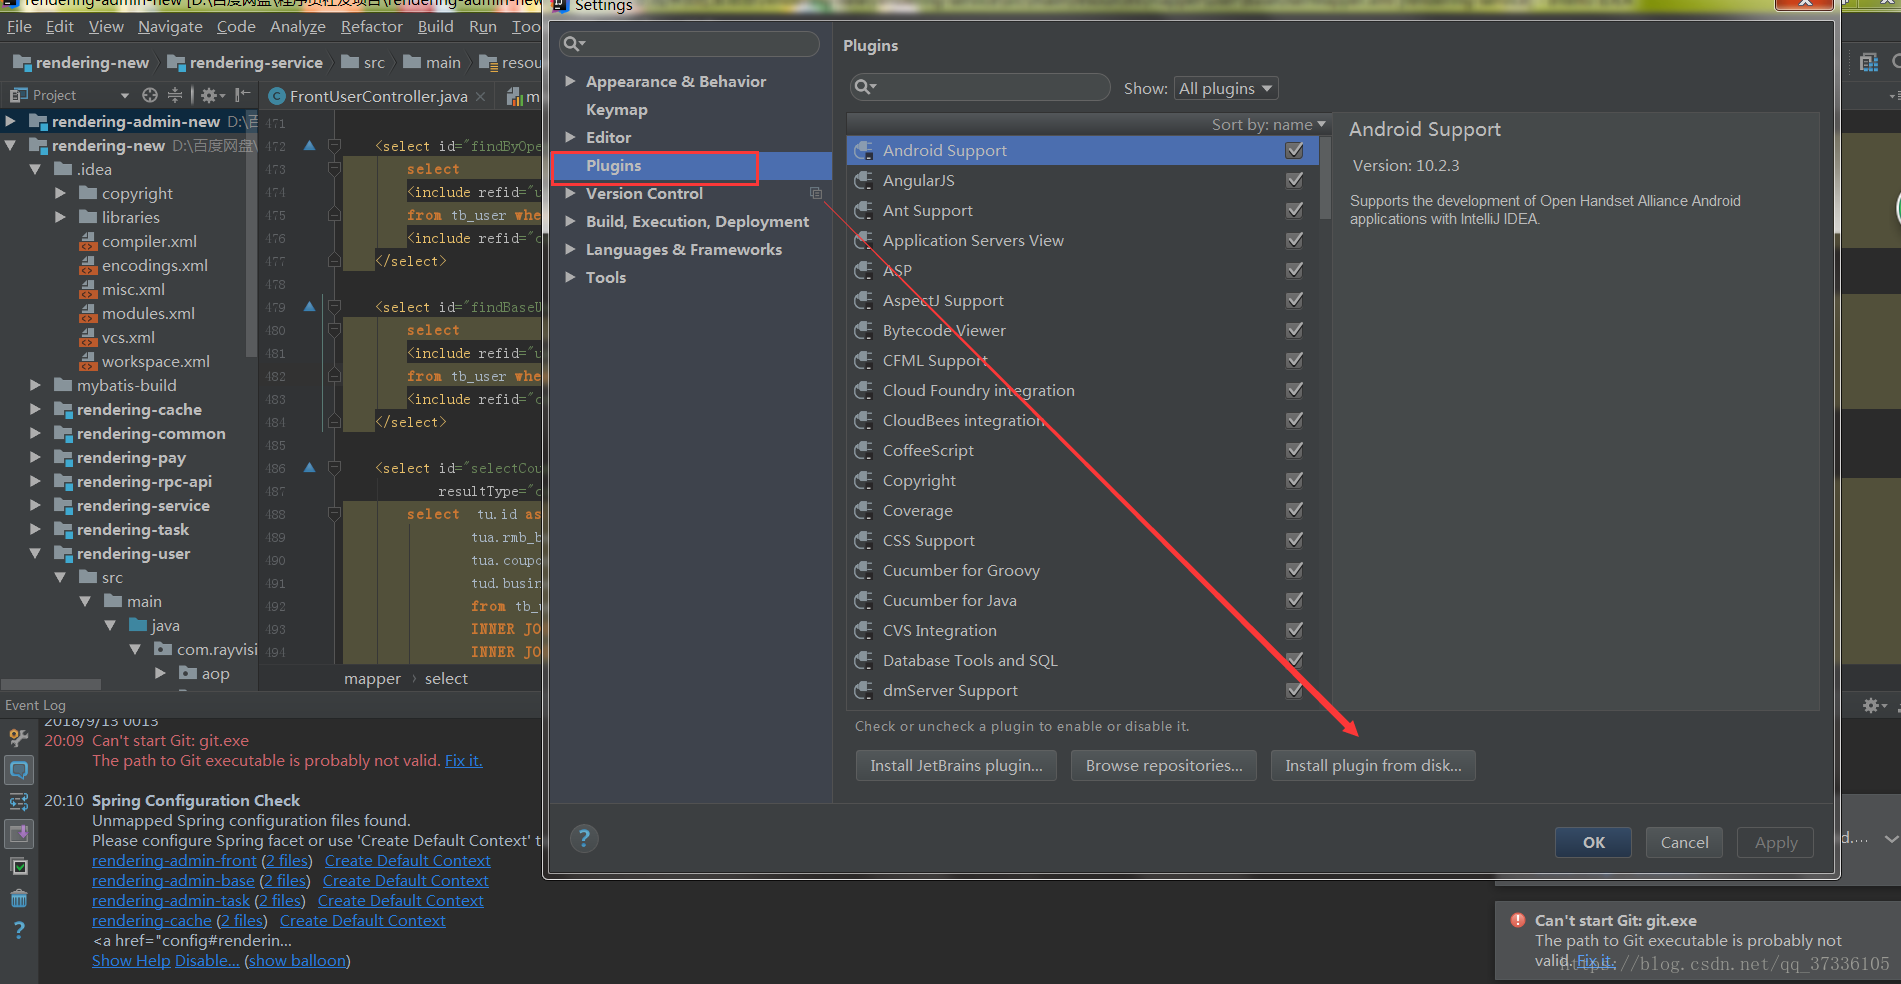The width and height of the screenshot is (1901, 984).
Task: Click the scroll-from-source target icon in Project panel
Action: pyautogui.click(x=150, y=95)
